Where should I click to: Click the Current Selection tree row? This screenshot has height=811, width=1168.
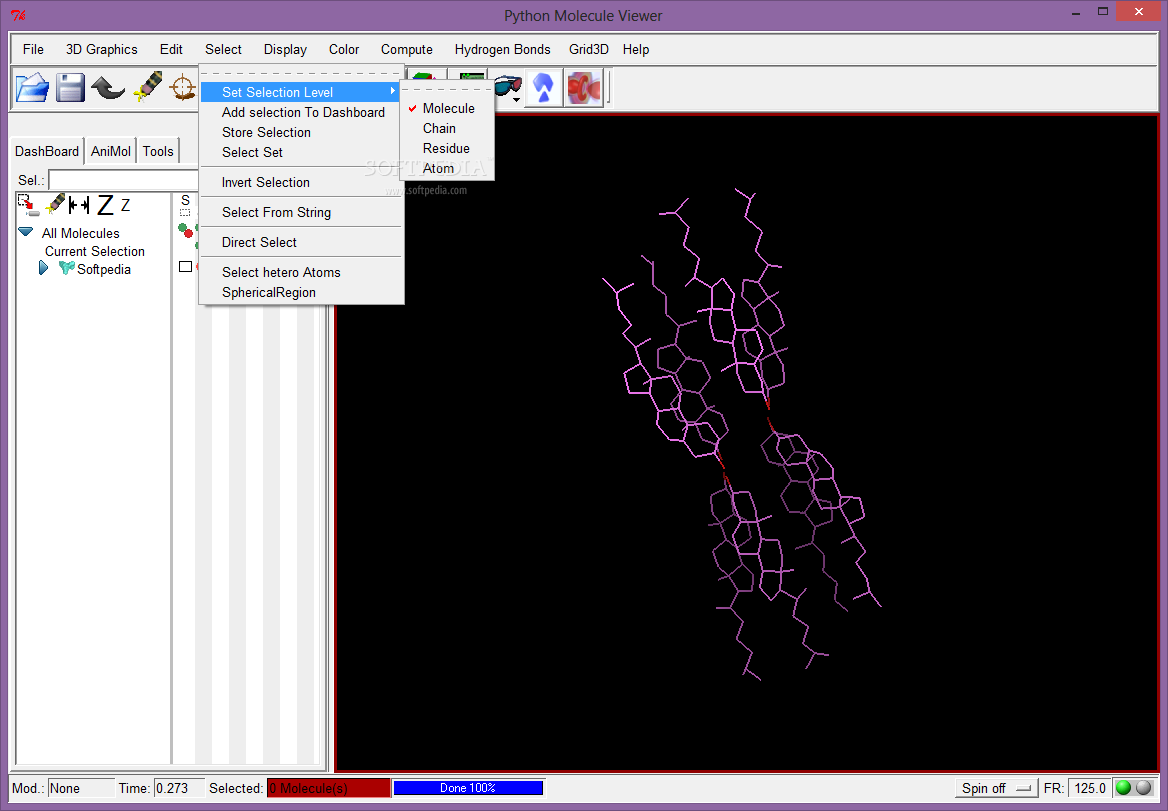(95, 251)
